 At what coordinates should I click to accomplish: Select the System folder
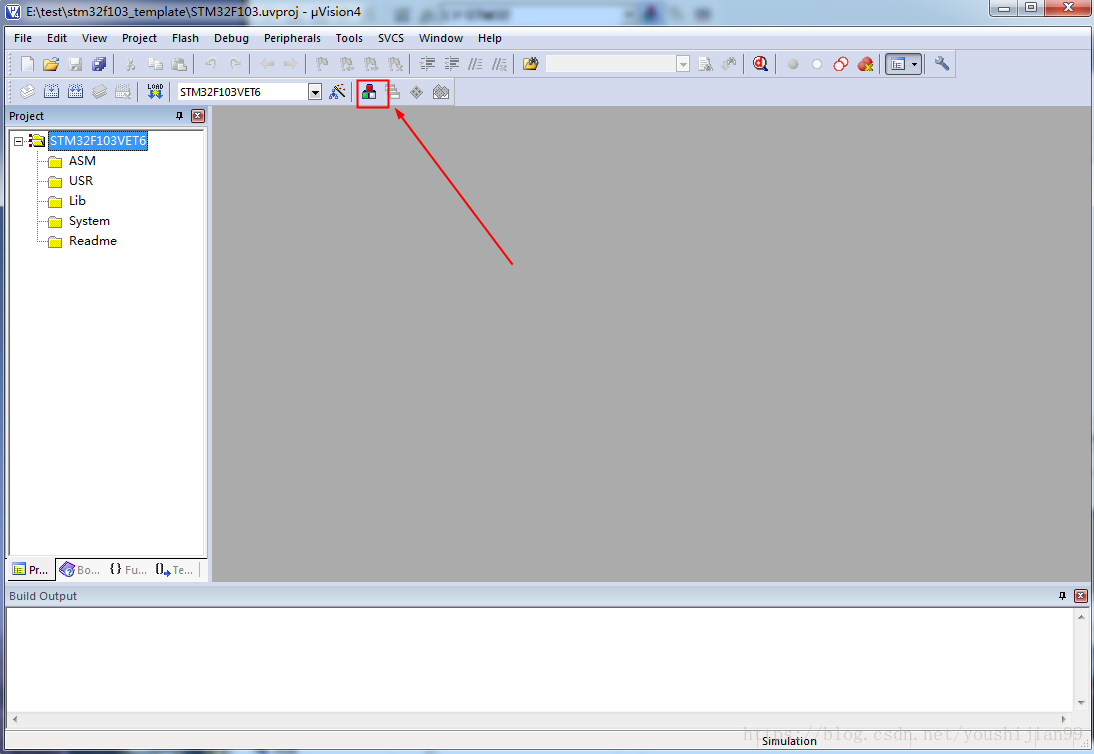pos(89,221)
